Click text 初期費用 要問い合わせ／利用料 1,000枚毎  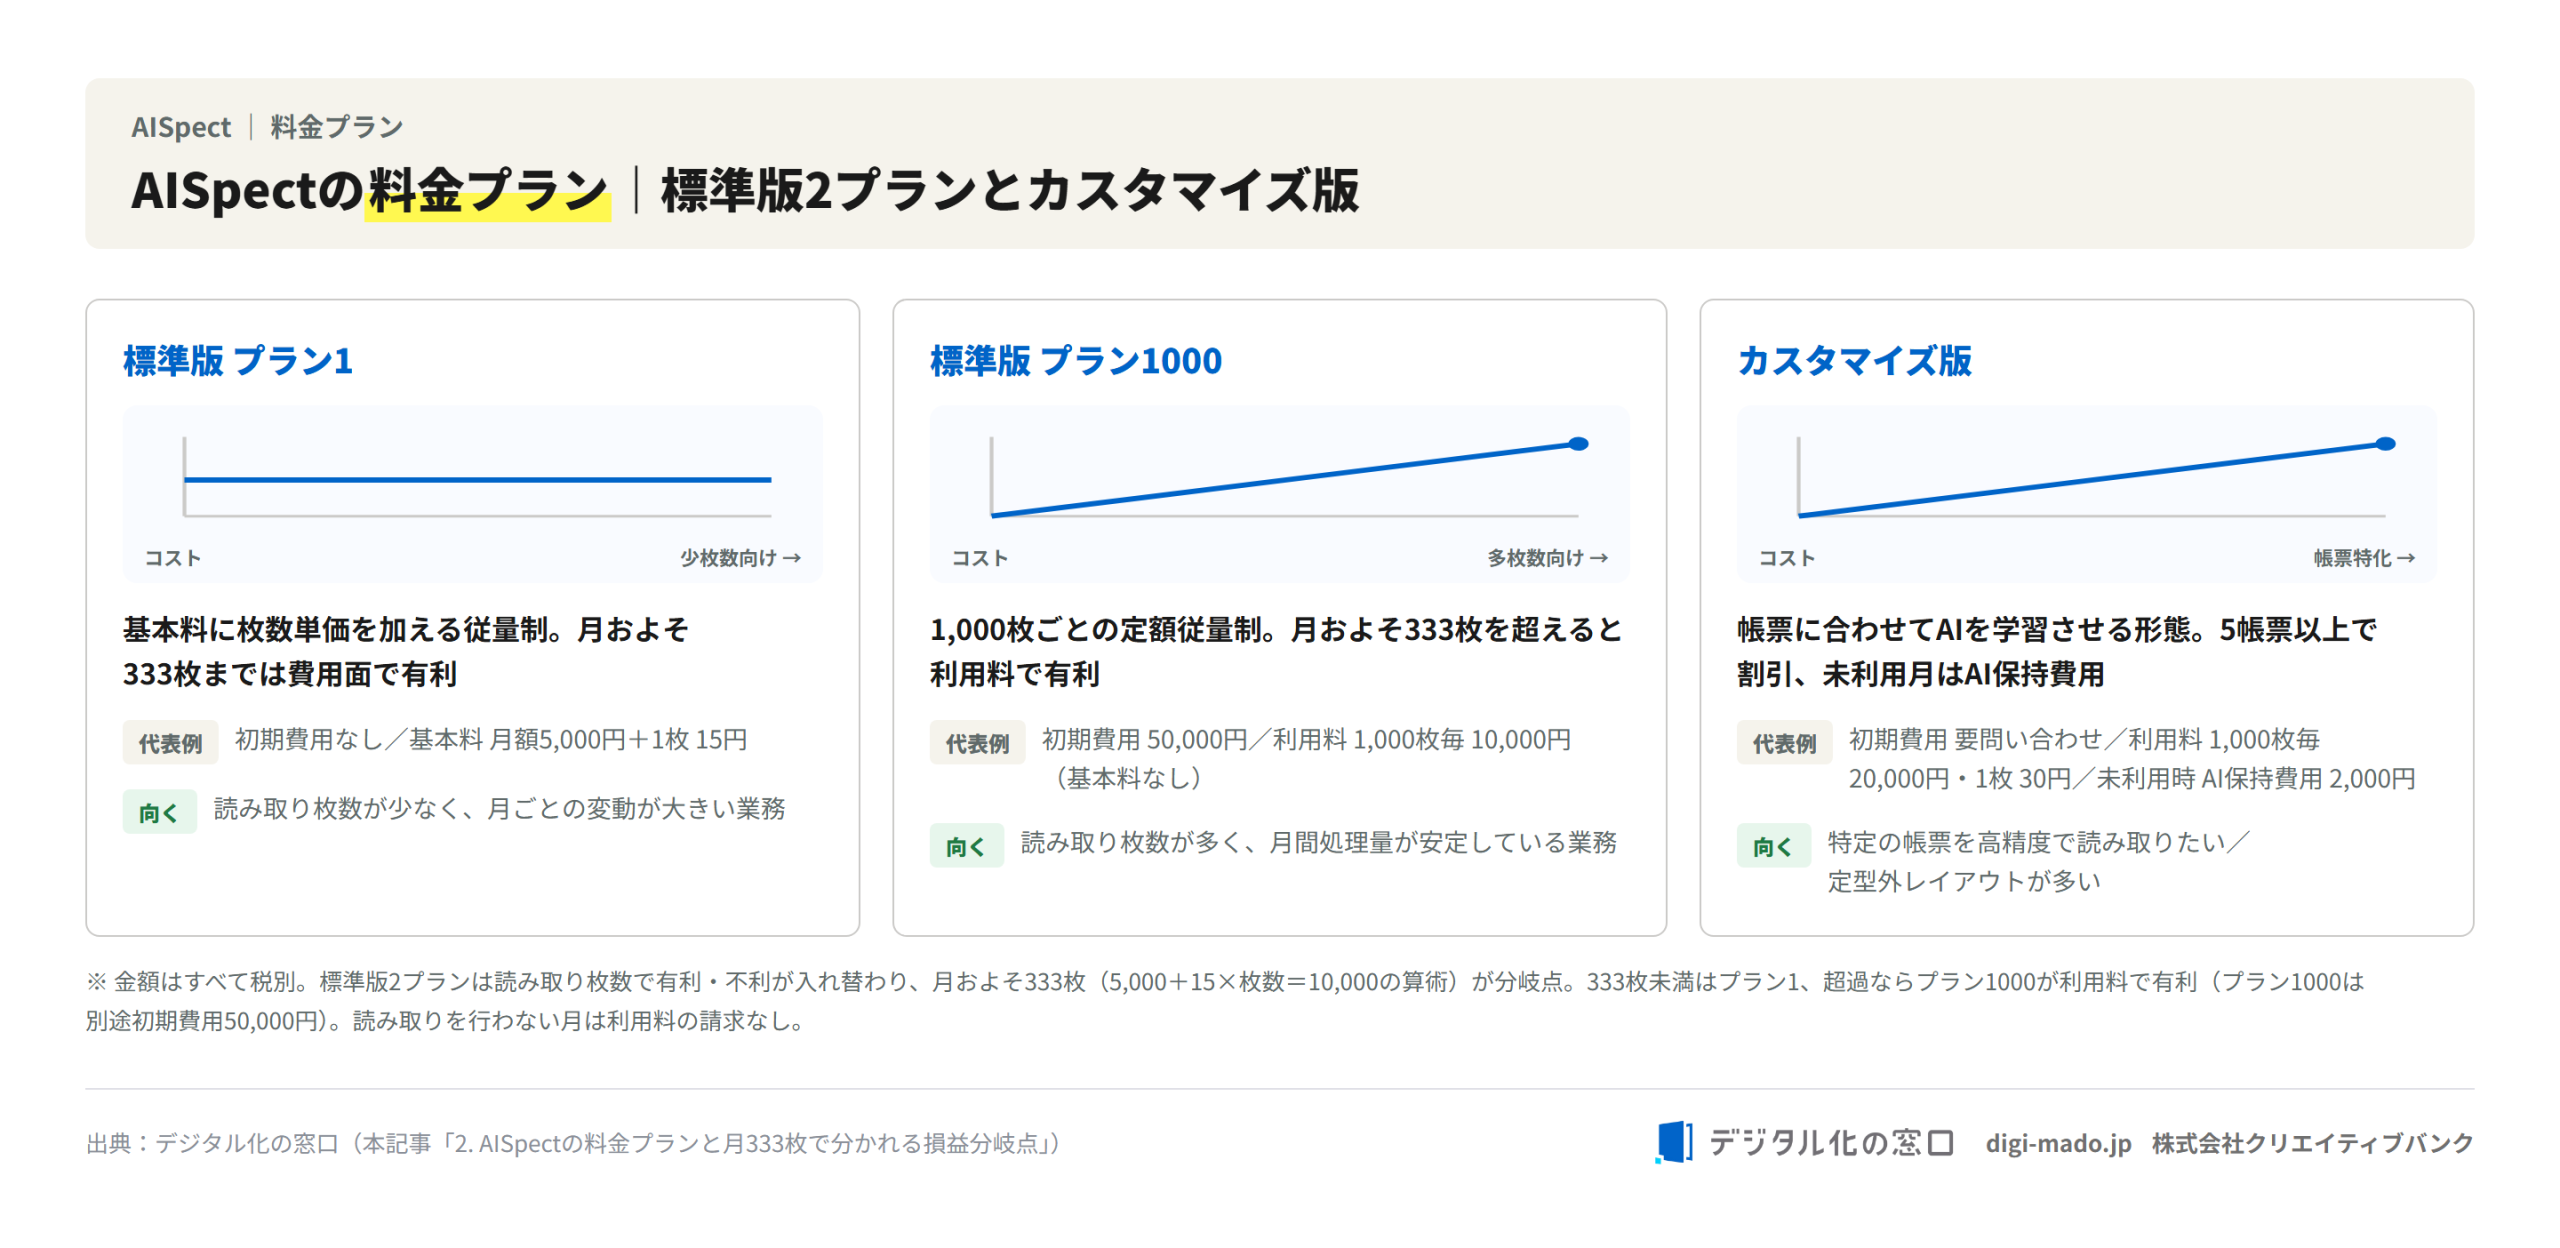pyautogui.click(x=2084, y=739)
